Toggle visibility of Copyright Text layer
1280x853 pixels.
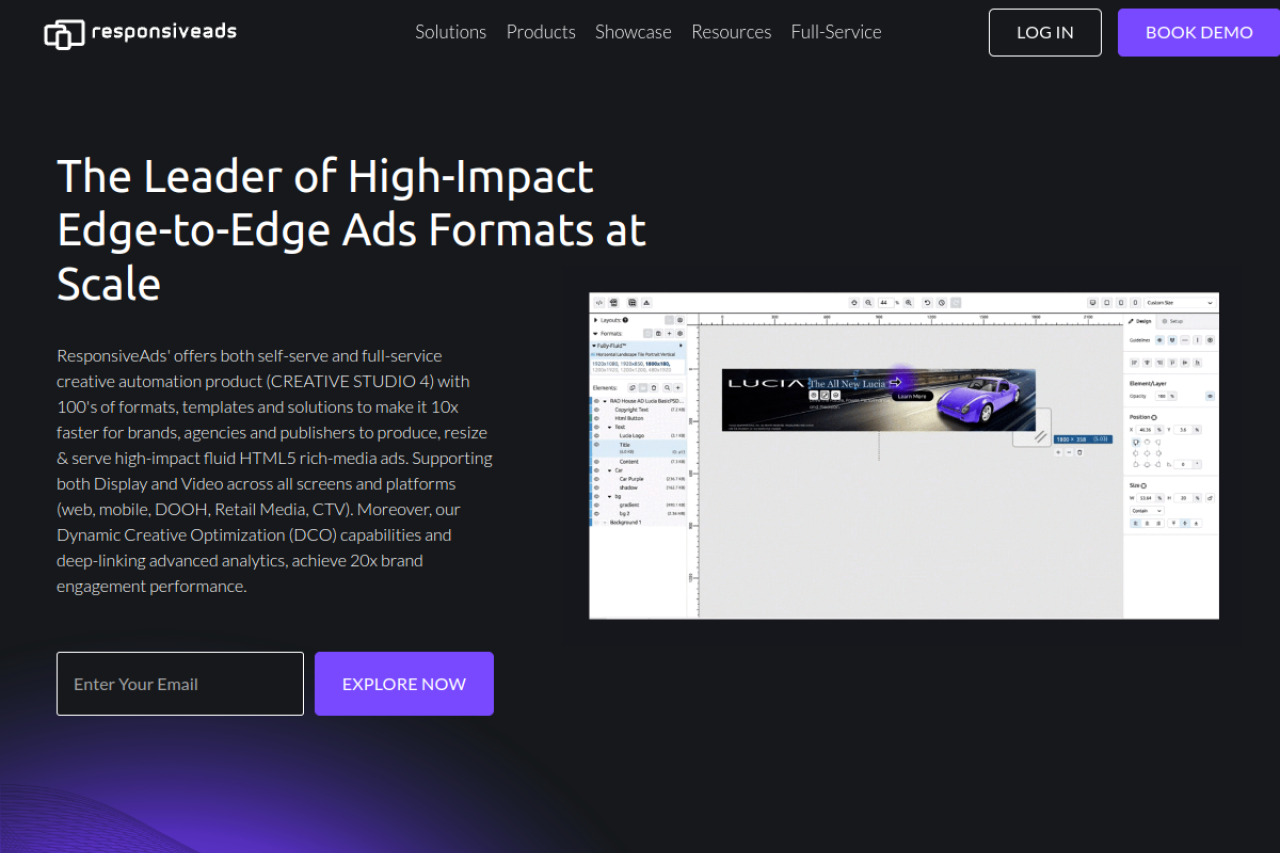597,409
